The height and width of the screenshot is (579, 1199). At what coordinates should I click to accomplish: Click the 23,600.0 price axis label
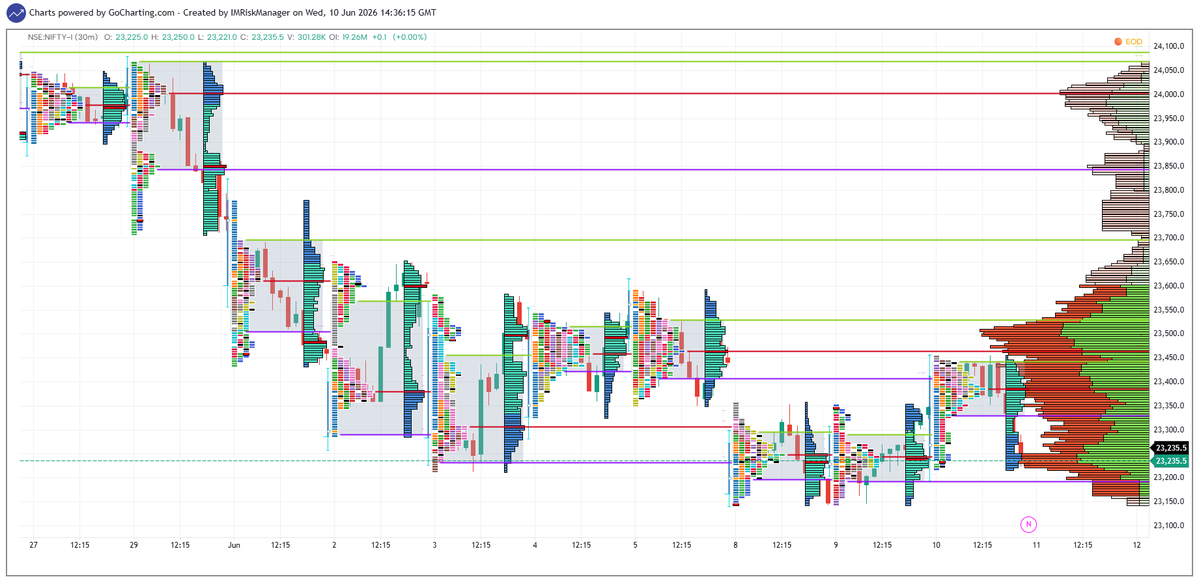tap(1171, 285)
